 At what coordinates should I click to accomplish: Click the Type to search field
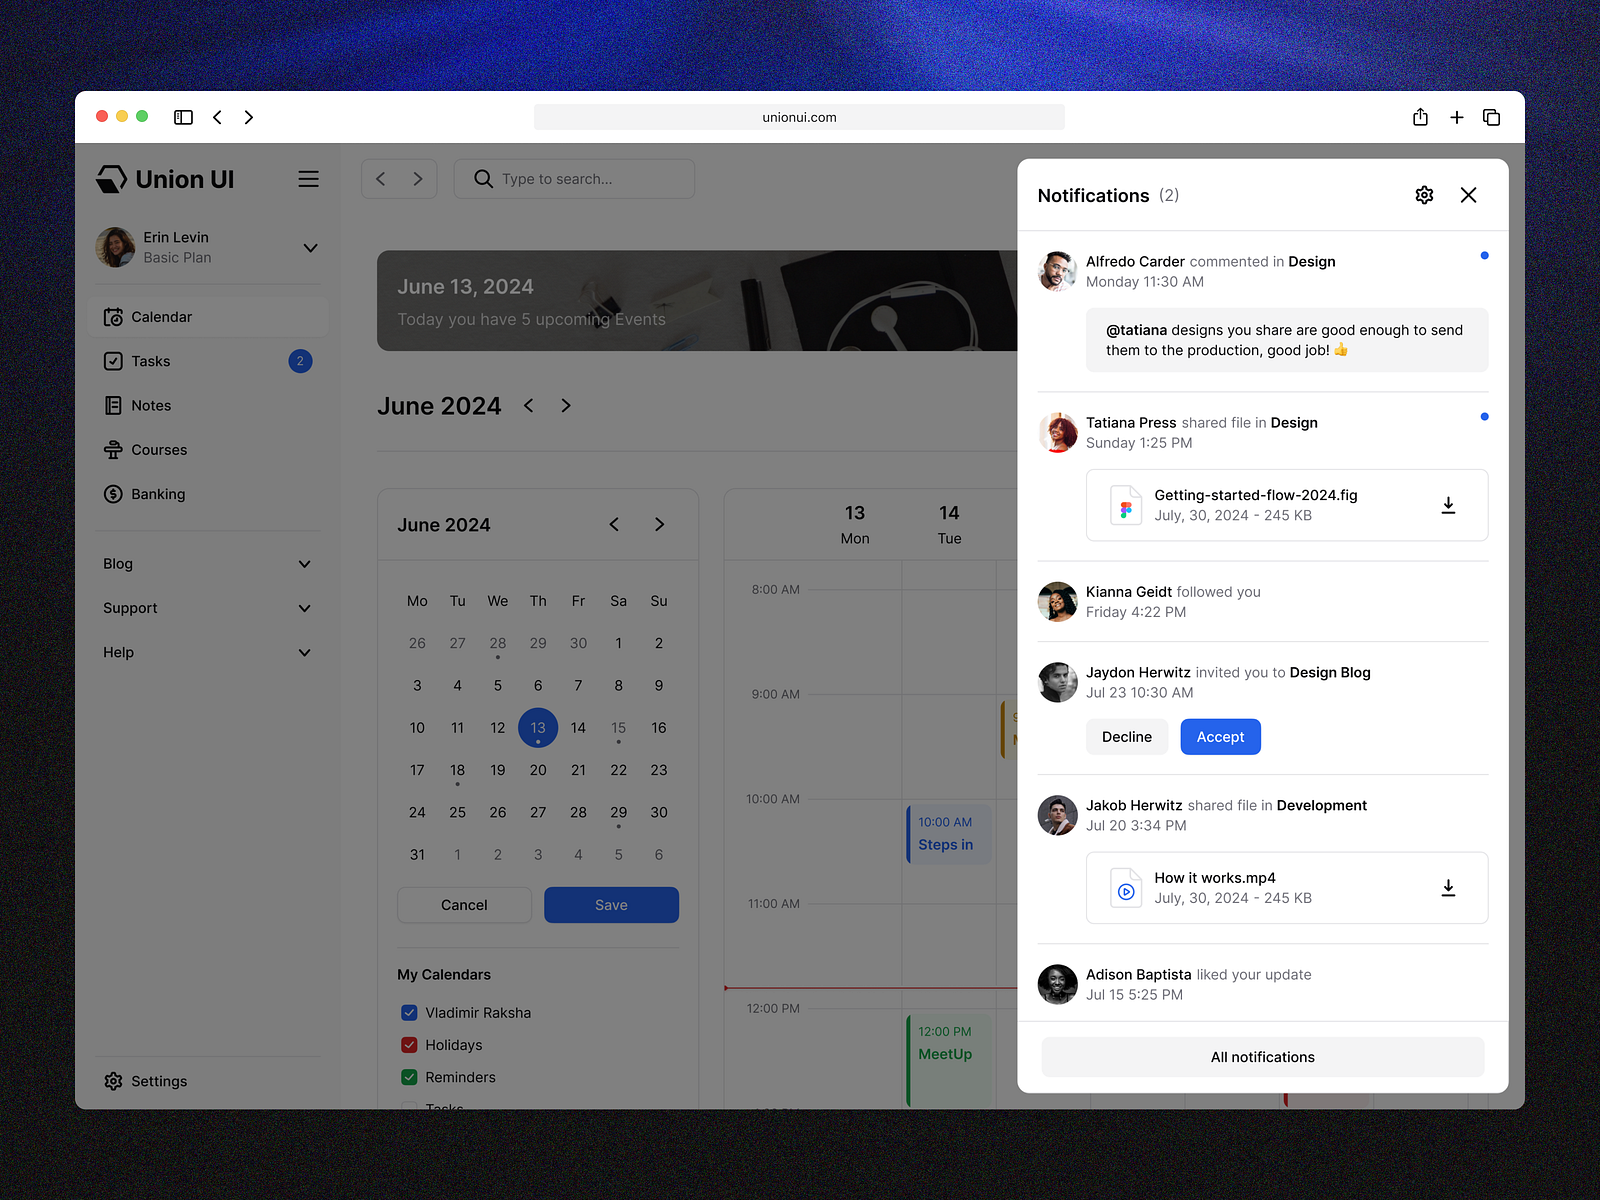[x=574, y=178]
